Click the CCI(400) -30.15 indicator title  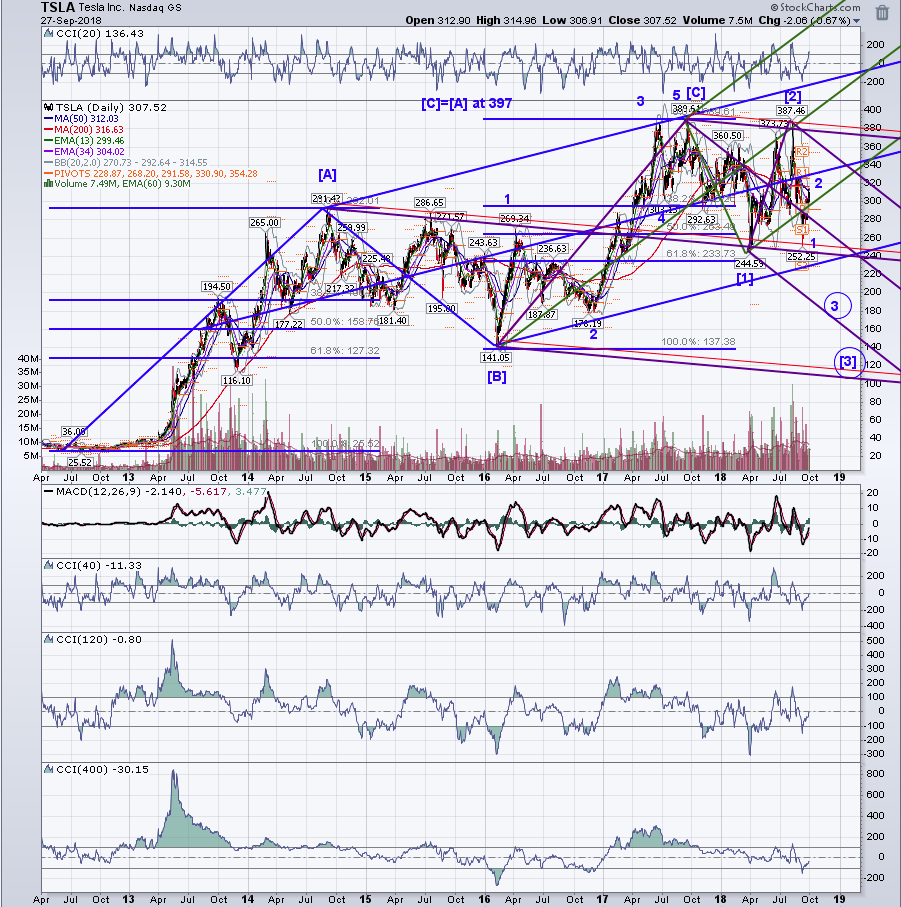click(x=102, y=769)
